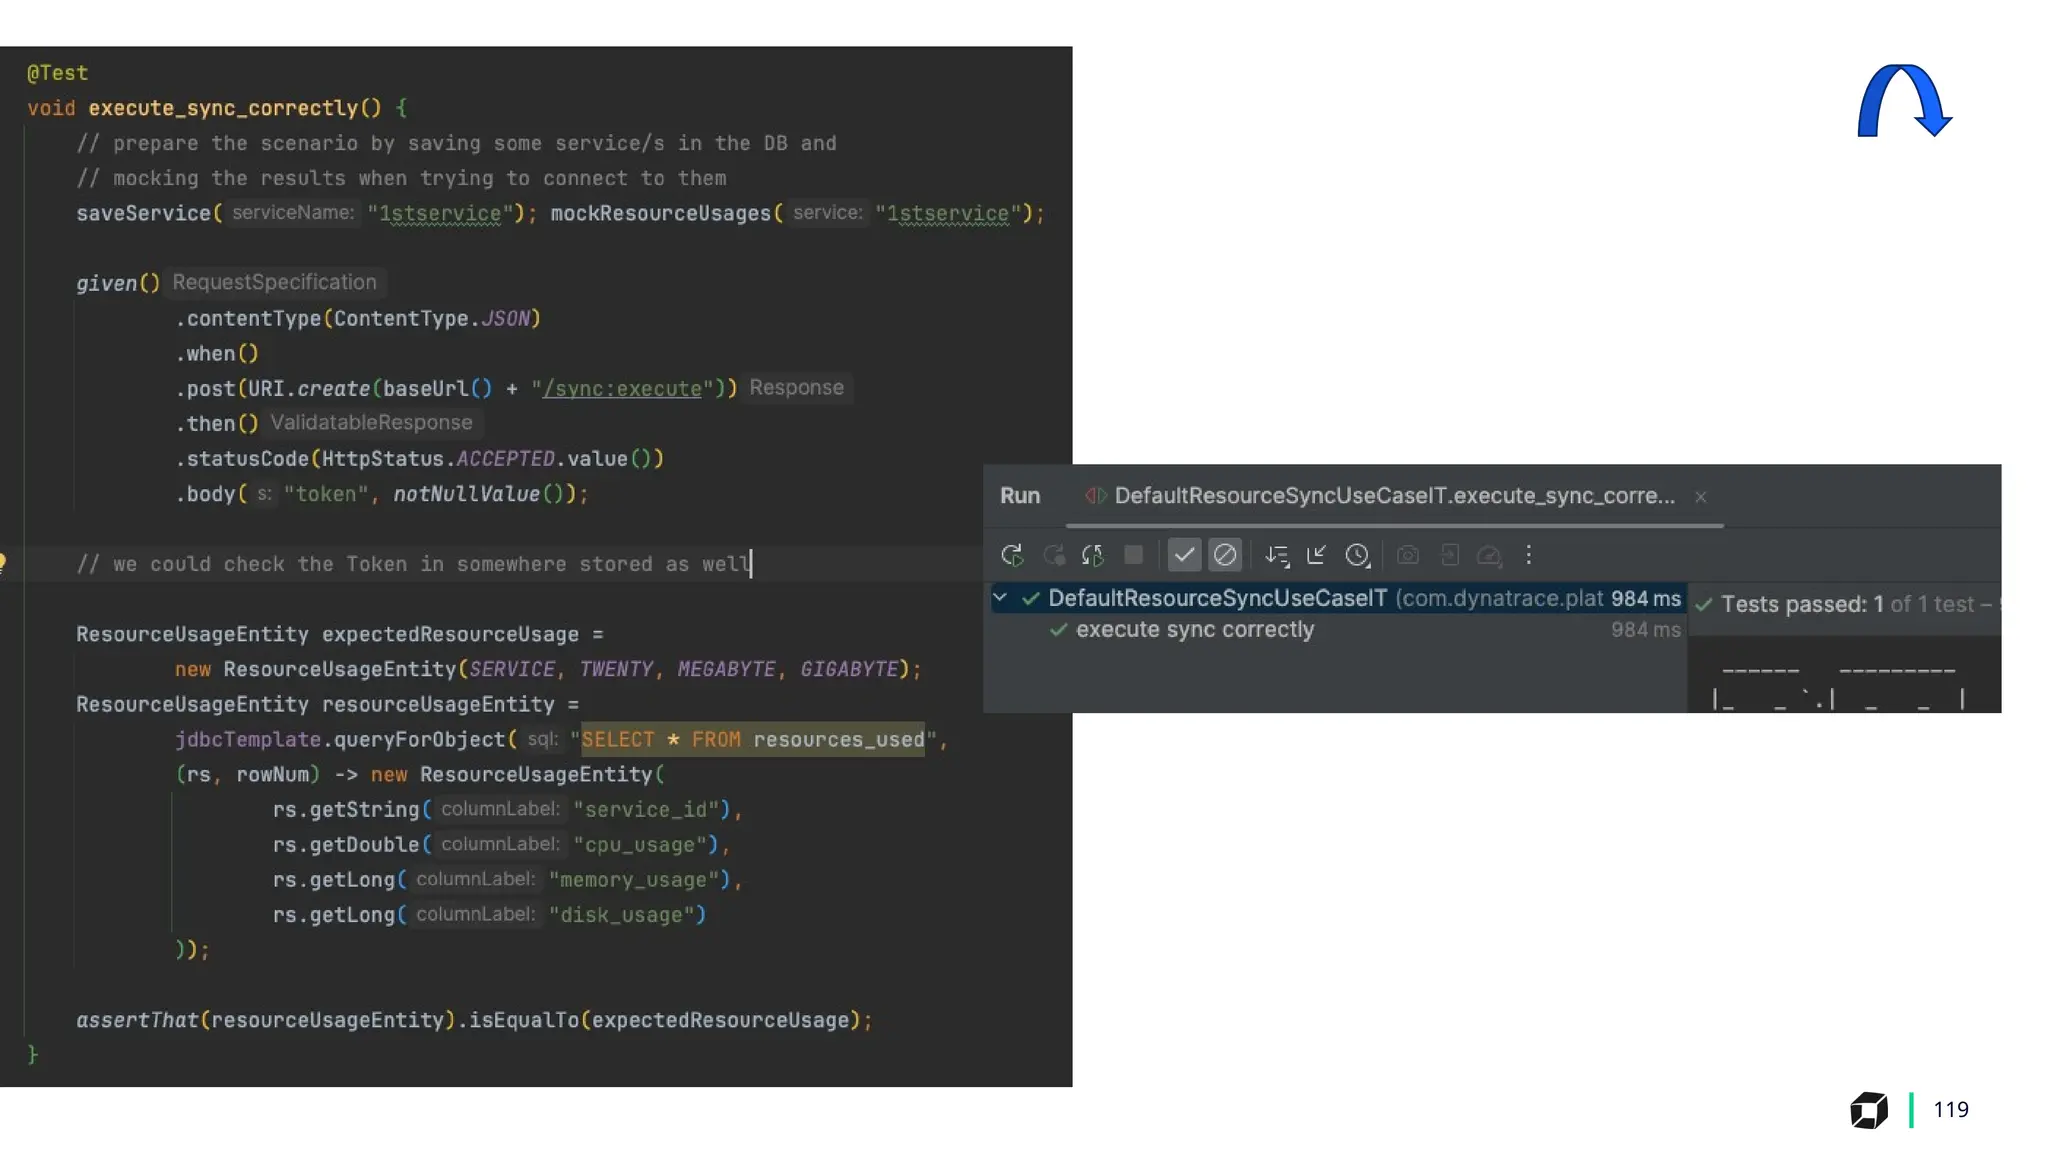Click the speedometer profiler icon
The height and width of the screenshot is (1152, 2048).
(1489, 555)
